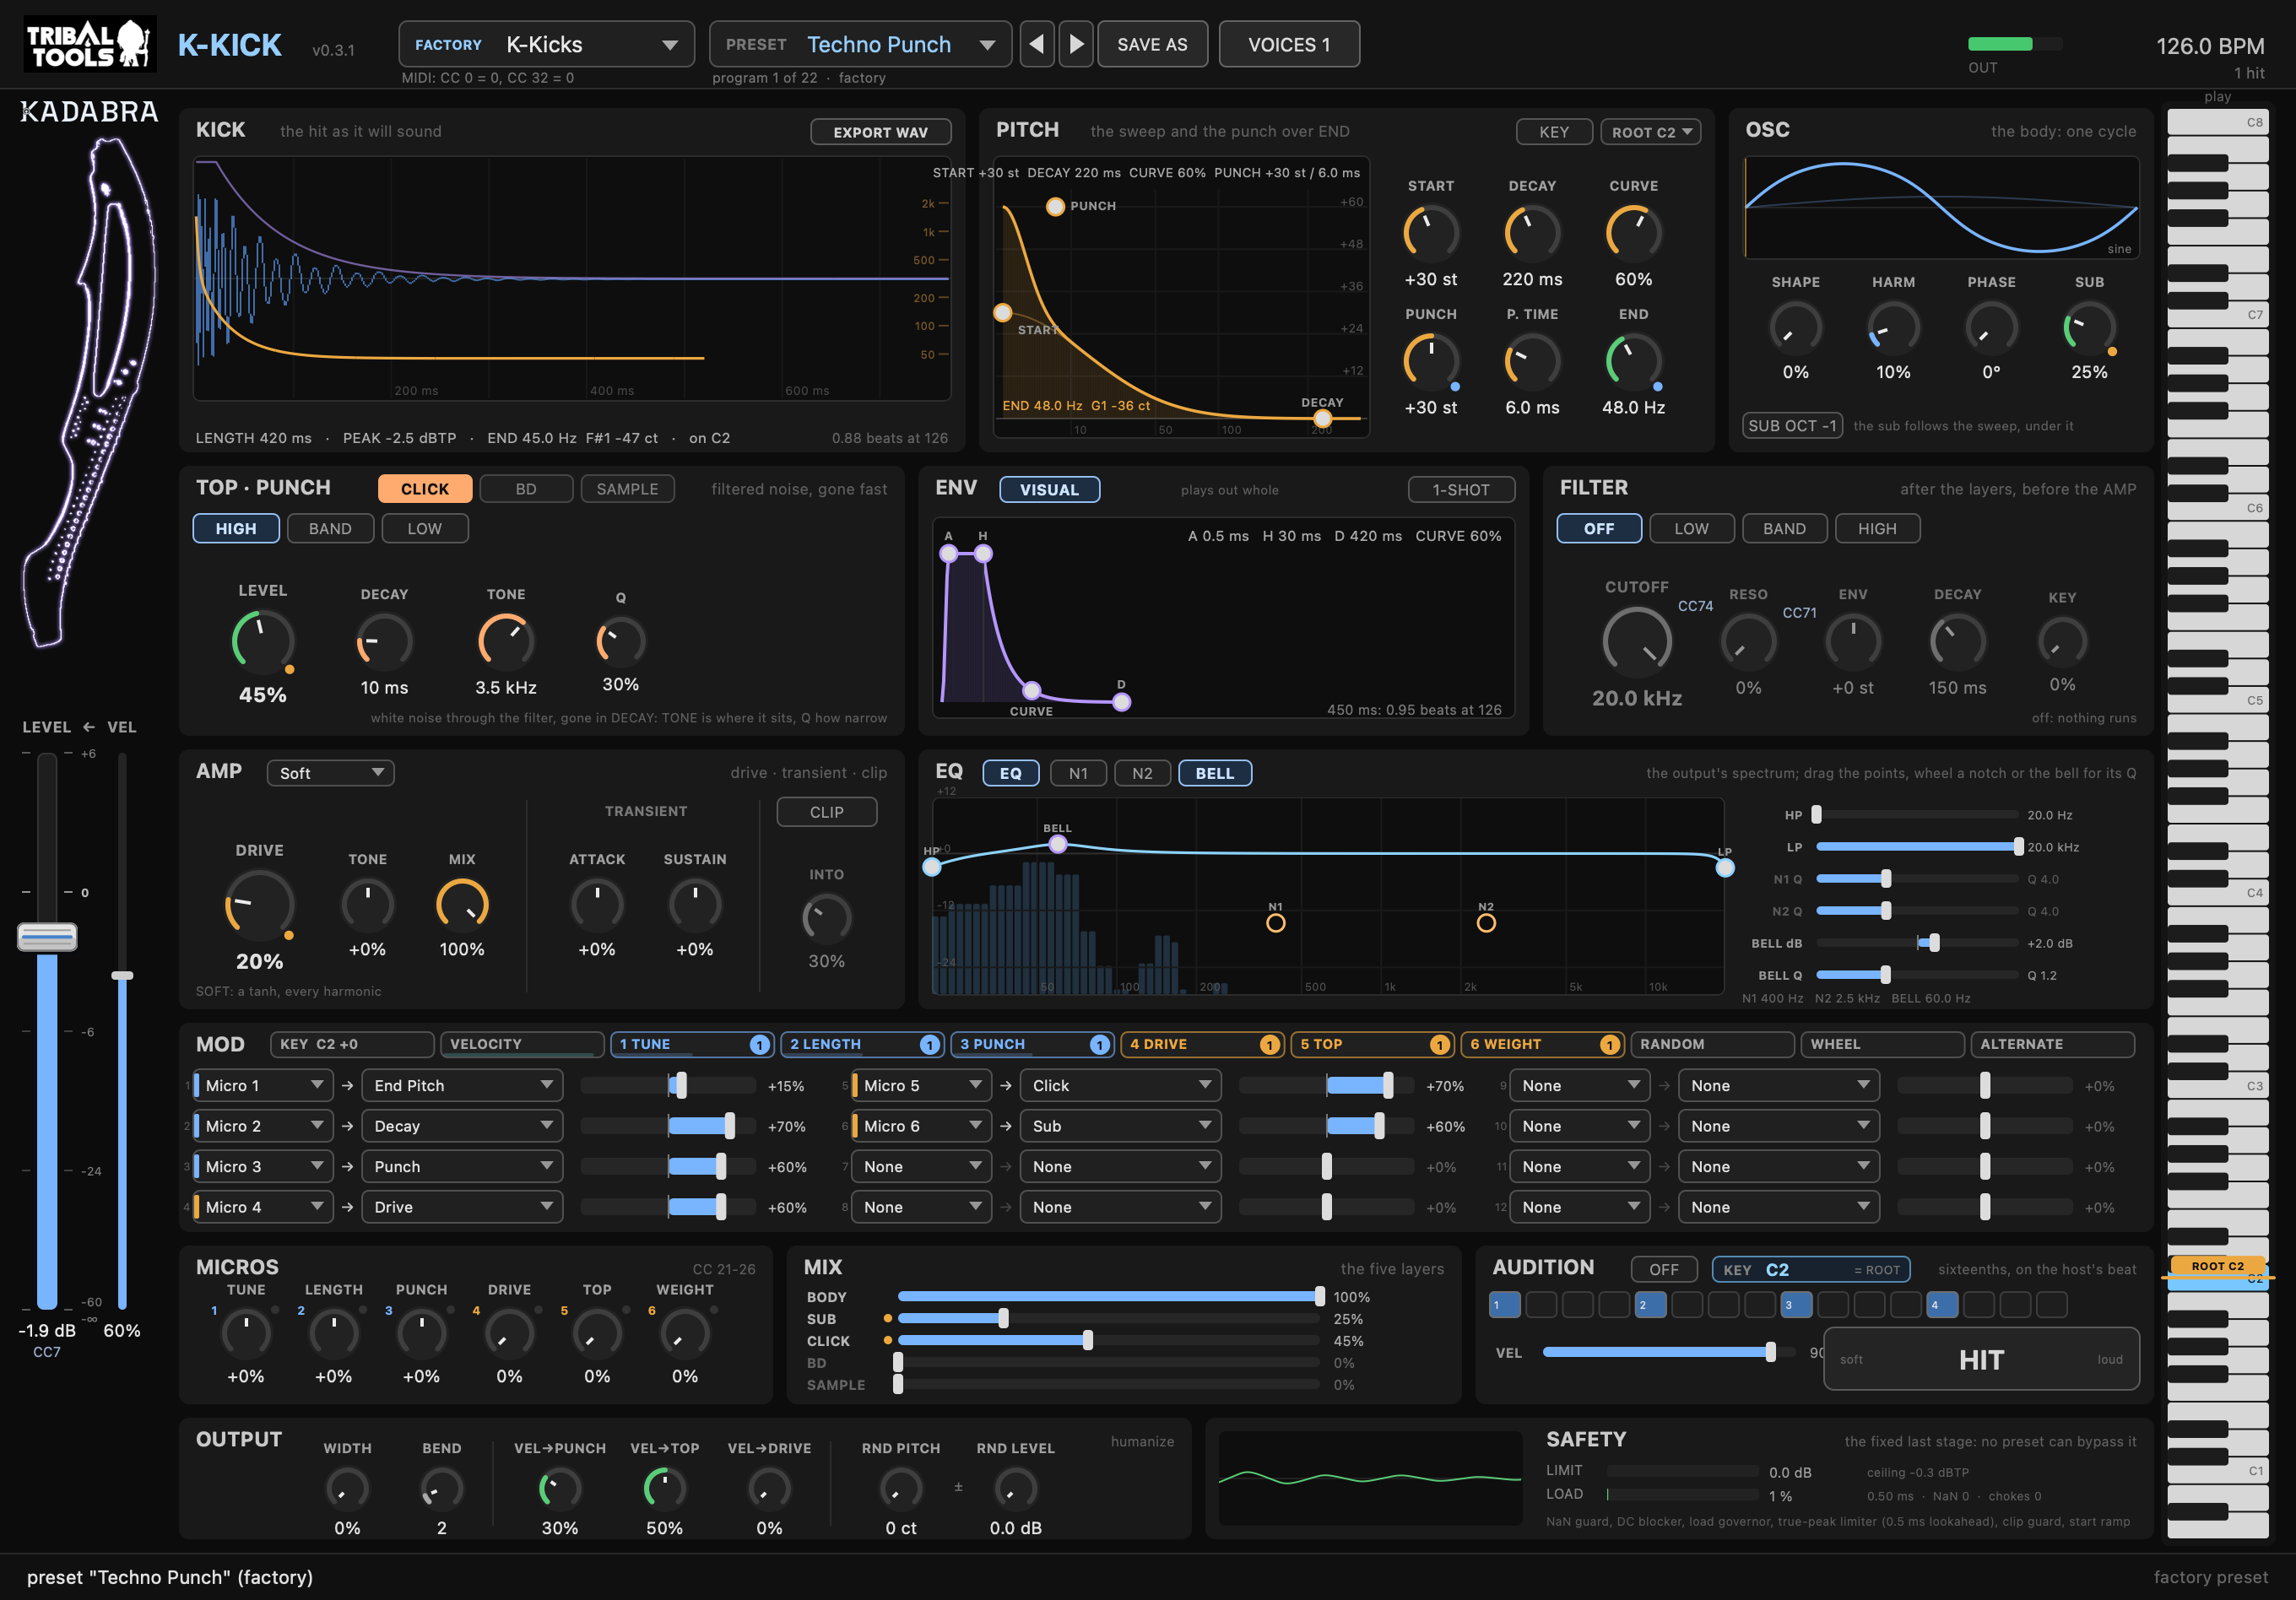Click the PUNCH point on the pitch graph

pos(1055,207)
